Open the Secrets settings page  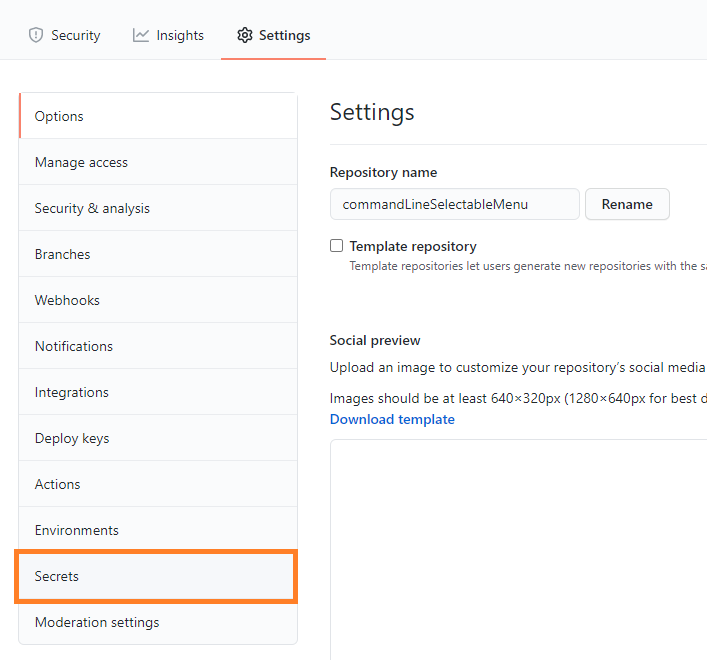56,576
